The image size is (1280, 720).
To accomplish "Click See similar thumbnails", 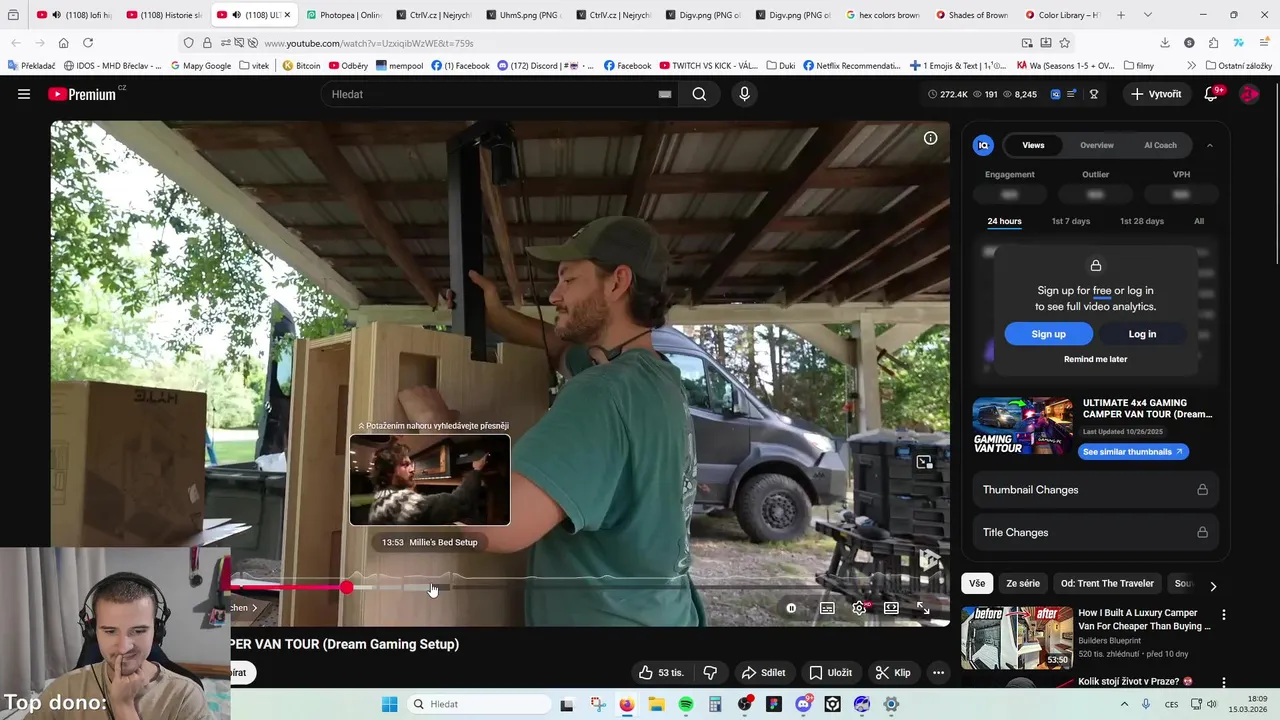I will pos(1132,452).
